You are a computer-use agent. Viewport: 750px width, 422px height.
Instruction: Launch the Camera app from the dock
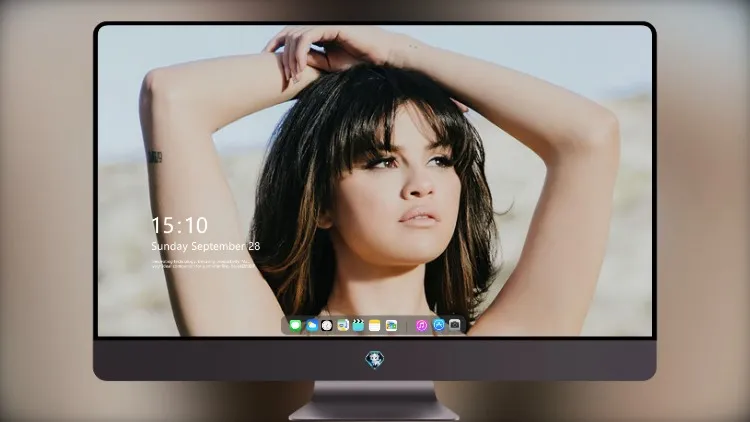[454, 325]
